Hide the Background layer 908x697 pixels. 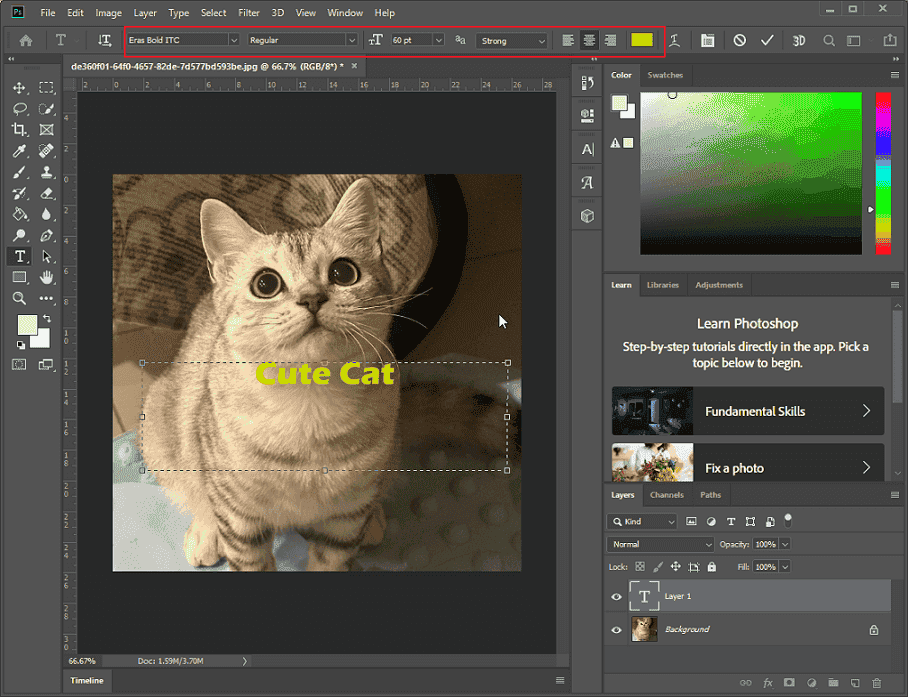[x=617, y=629]
